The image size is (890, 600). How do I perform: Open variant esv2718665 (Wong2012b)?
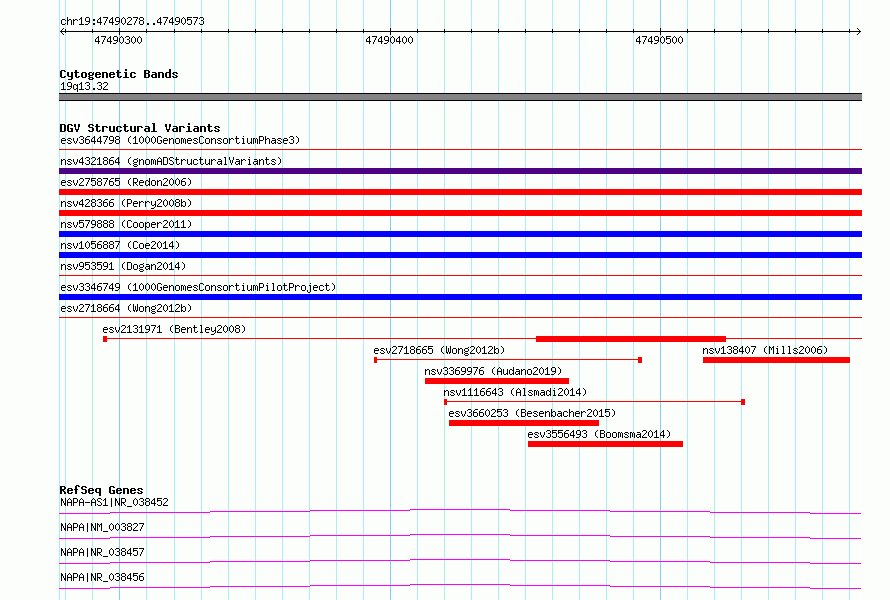pos(439,350)
